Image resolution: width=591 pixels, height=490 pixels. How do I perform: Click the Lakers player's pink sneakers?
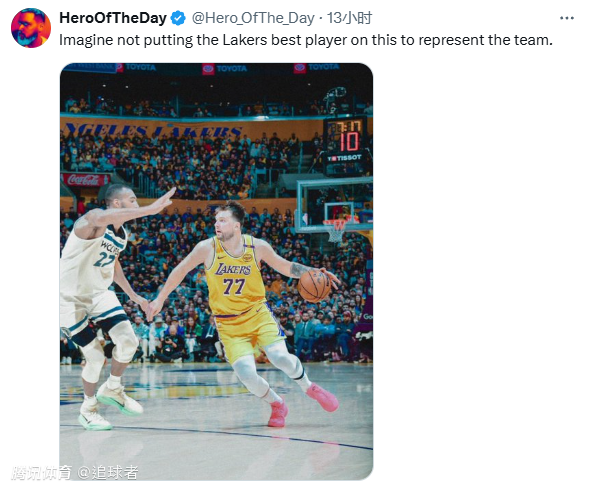click(x=303, y=404)
